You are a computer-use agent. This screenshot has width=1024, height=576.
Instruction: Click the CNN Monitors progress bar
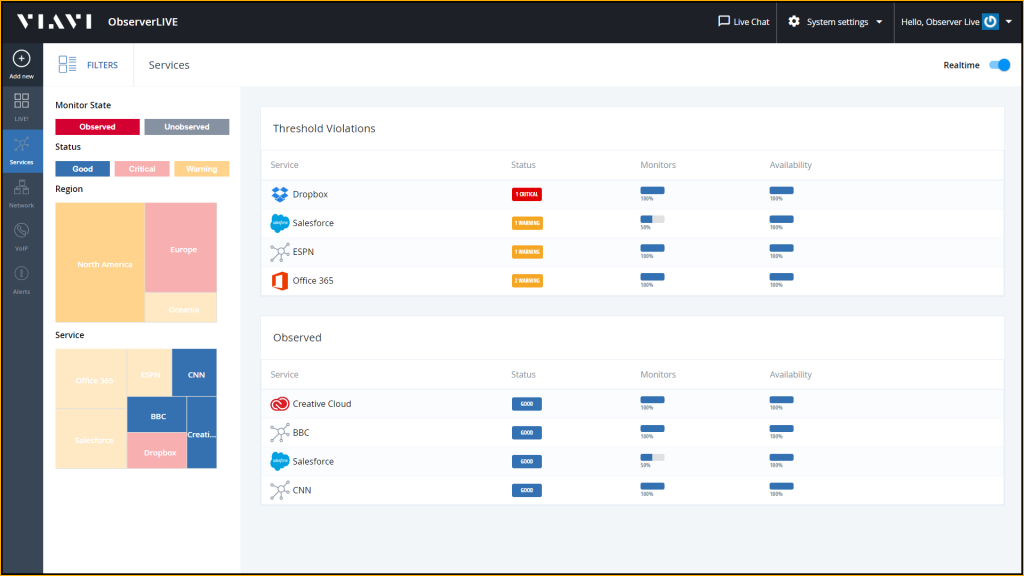pos(652,487)
